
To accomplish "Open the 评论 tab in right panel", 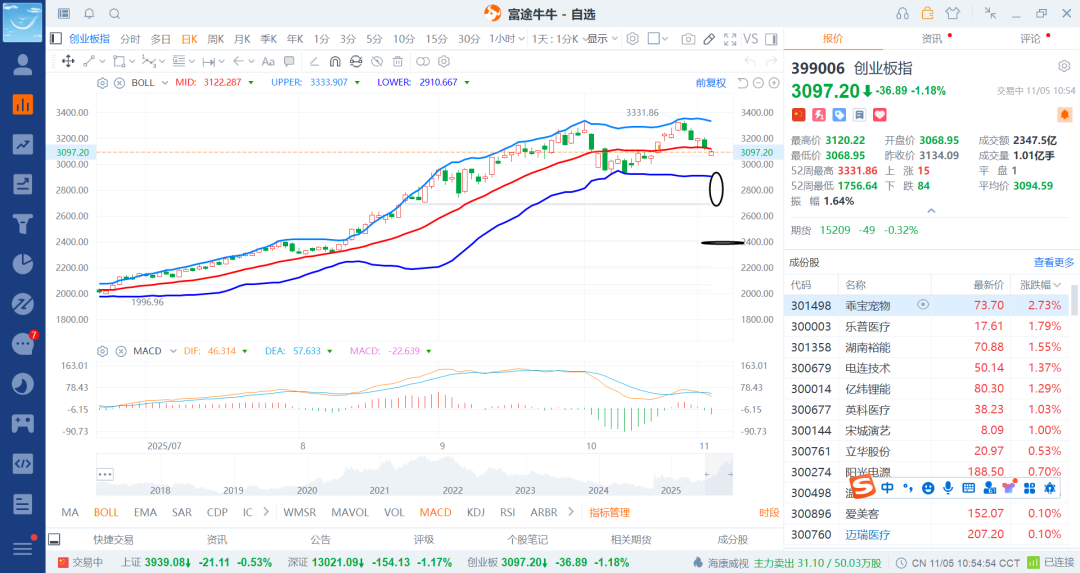I will coord(1030,39).
